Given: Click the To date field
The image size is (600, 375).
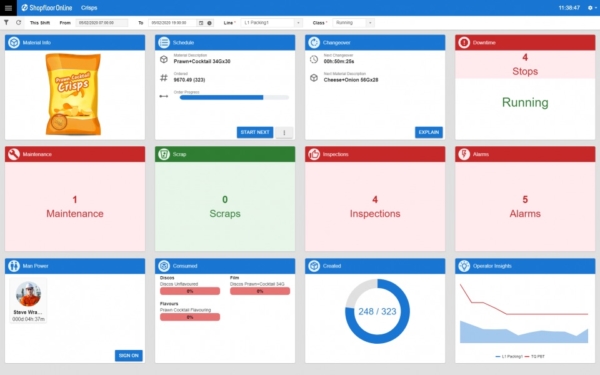Looking at the screenshot, I should click(173, 23).
